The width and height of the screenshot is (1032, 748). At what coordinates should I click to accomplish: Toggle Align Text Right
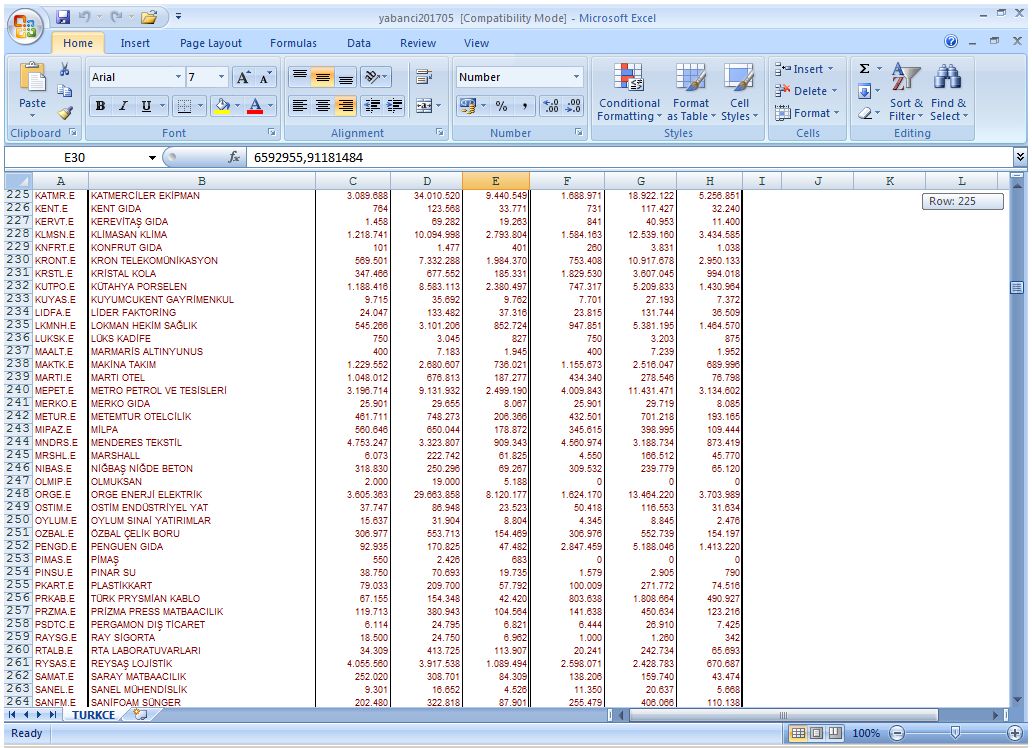[x=346, y=105]
